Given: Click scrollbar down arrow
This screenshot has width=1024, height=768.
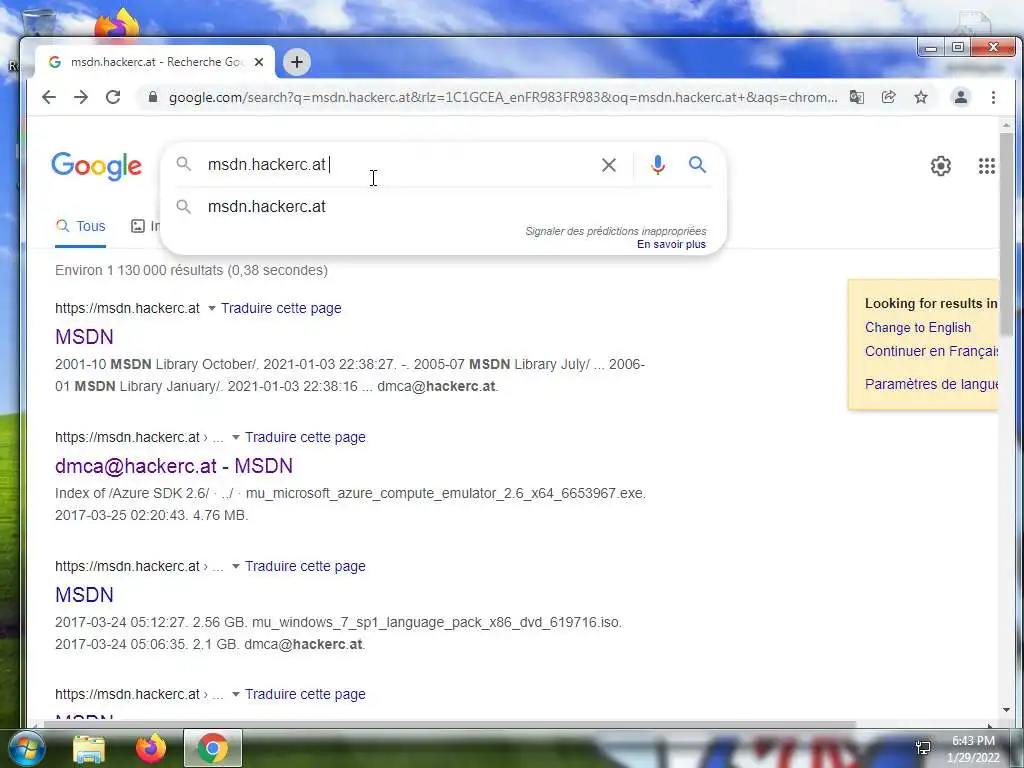Looking at the screenshot, I should (1006, 710).
